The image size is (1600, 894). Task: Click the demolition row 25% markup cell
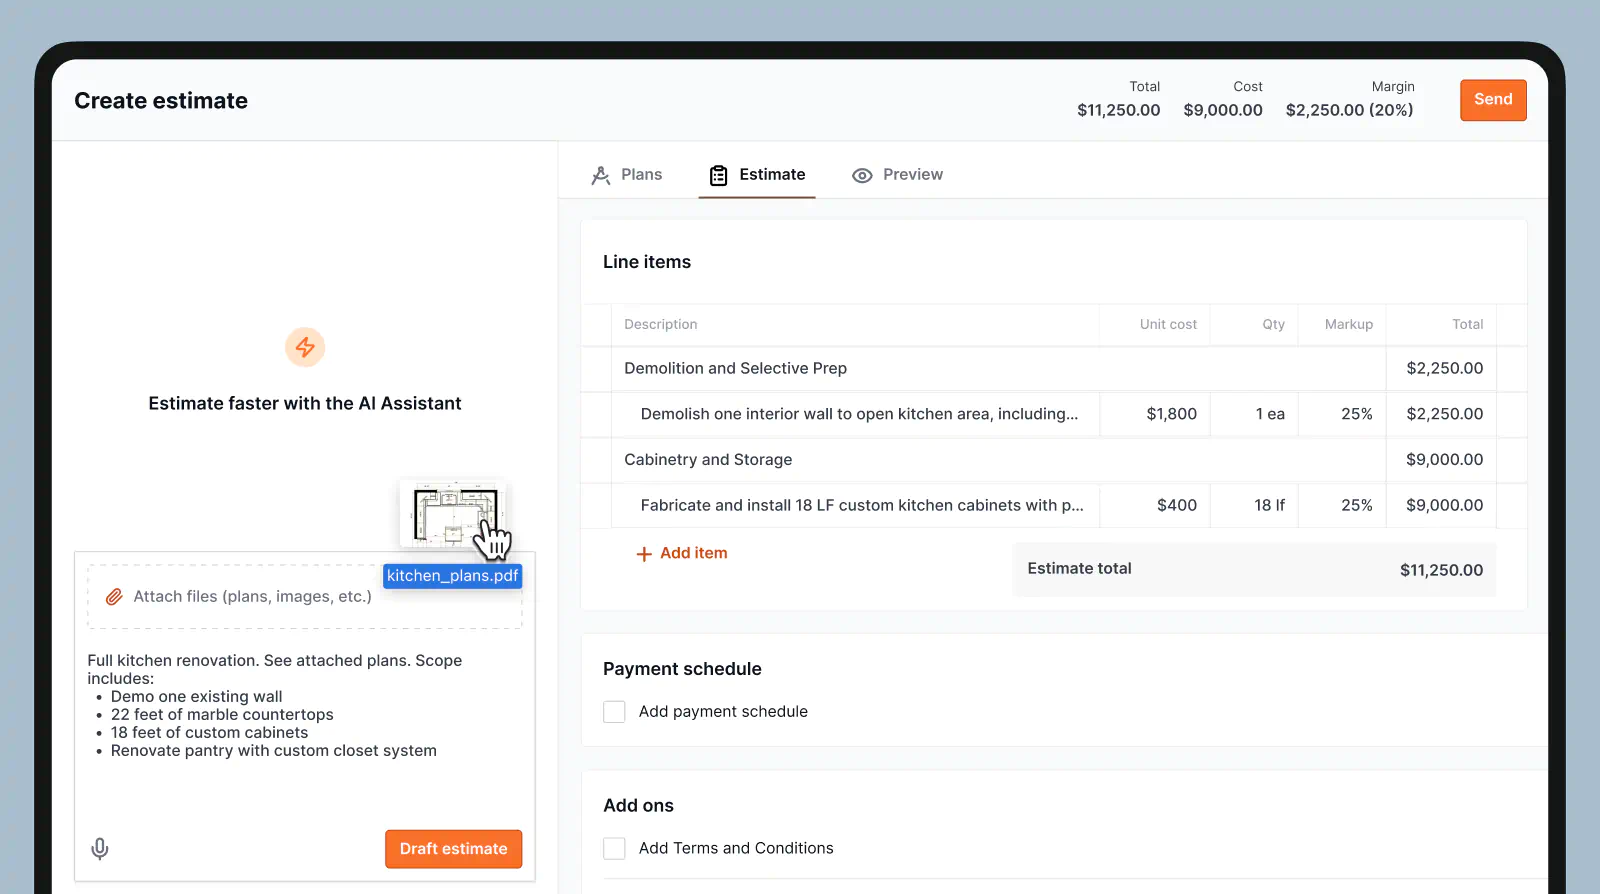click(x=1342, y=414)
